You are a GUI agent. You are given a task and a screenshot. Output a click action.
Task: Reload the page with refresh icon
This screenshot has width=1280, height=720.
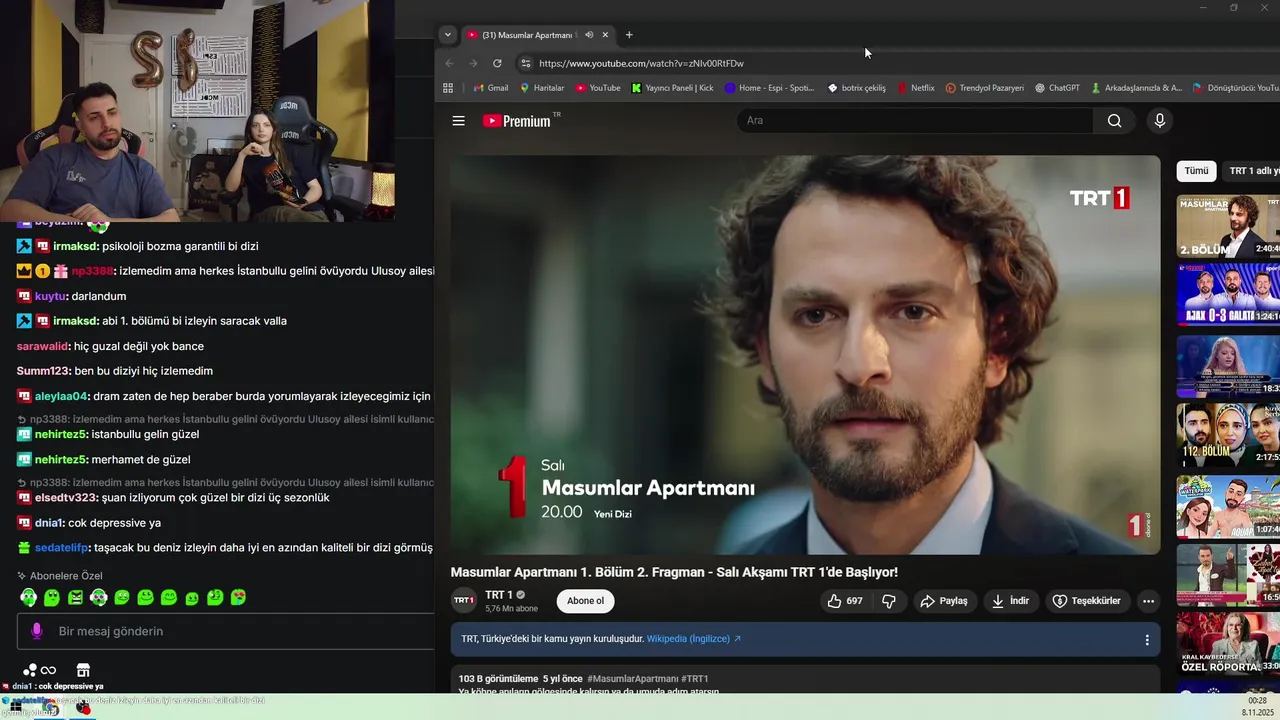pyautogui.click(x=497, y=63)
